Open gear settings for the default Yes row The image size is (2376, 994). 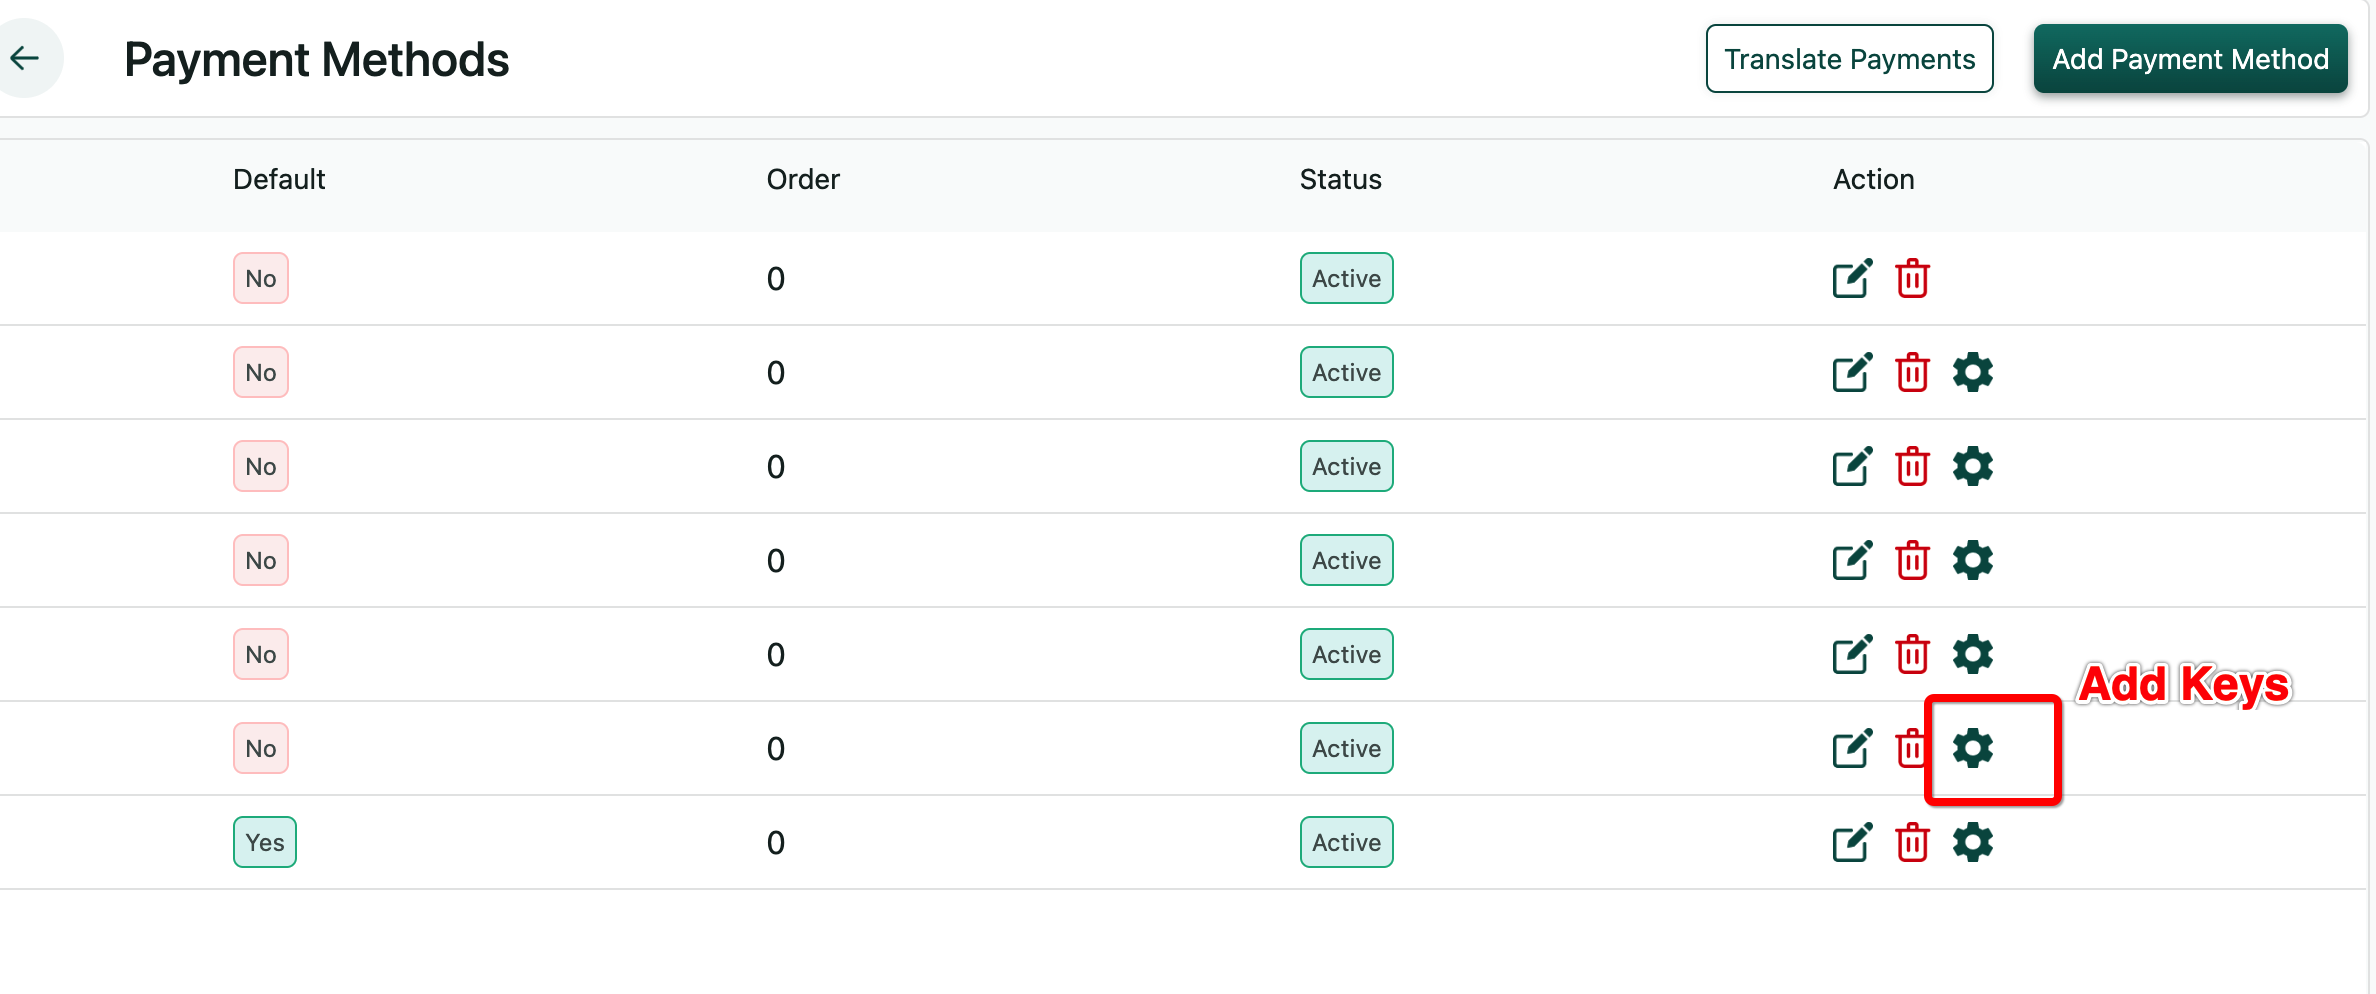tap(1972, 843)
